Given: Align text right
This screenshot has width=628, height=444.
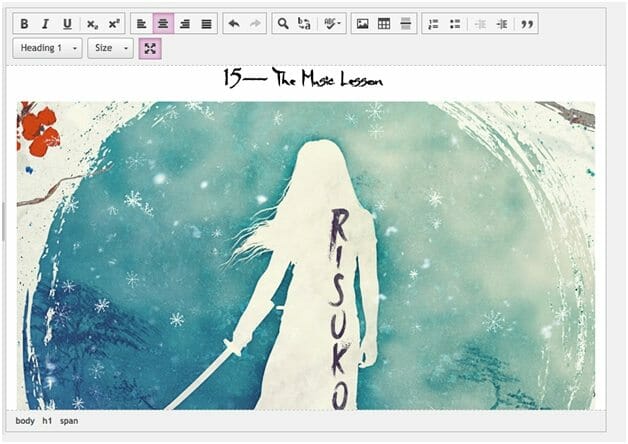Looking at the screenshot, I should (185, 24).
